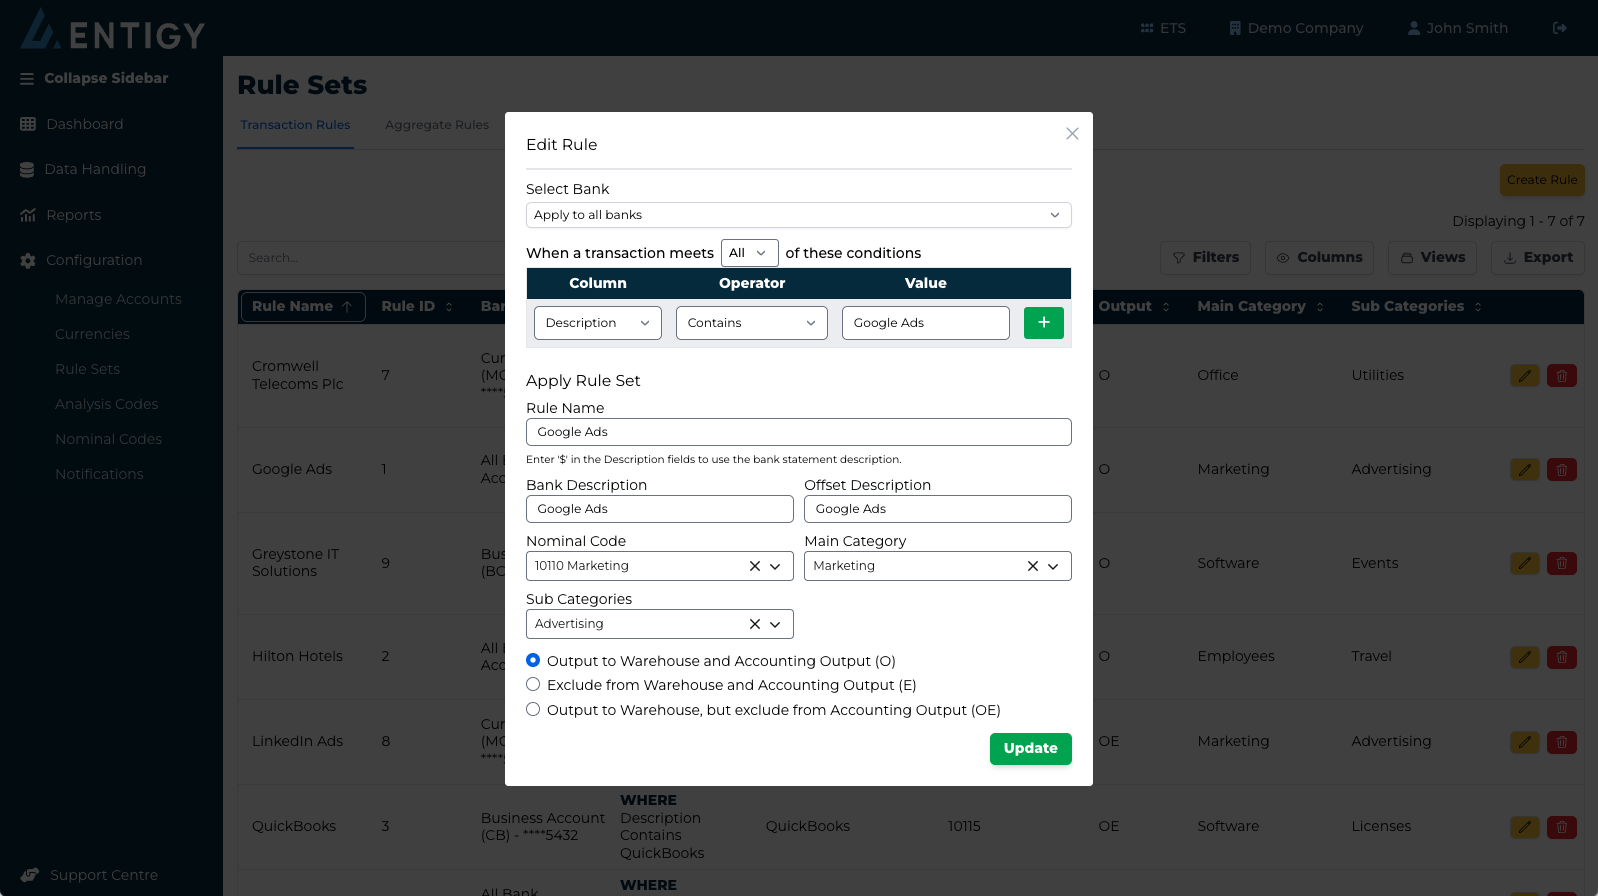The image size is (1598, 896).
Task: Click the logout icon in top bar
Action: [x=1559, y=28]
